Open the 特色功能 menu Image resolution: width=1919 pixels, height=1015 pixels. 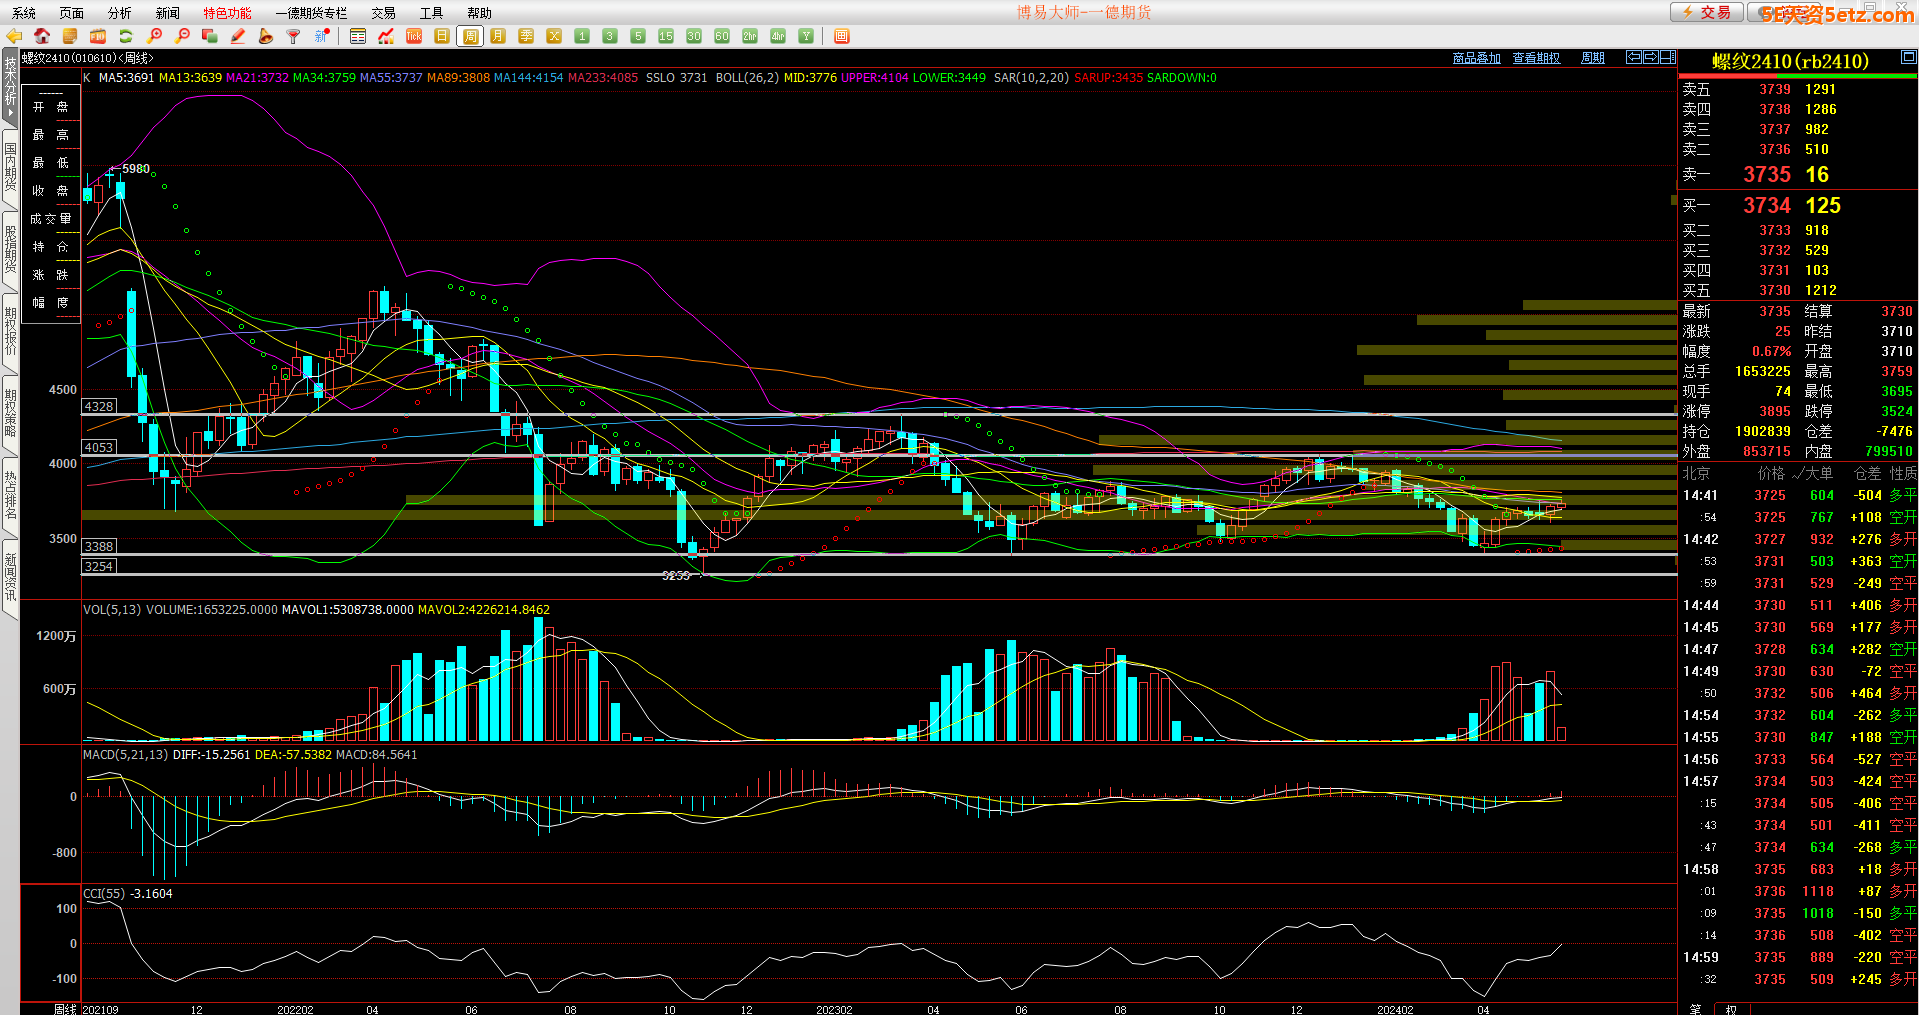228,13
